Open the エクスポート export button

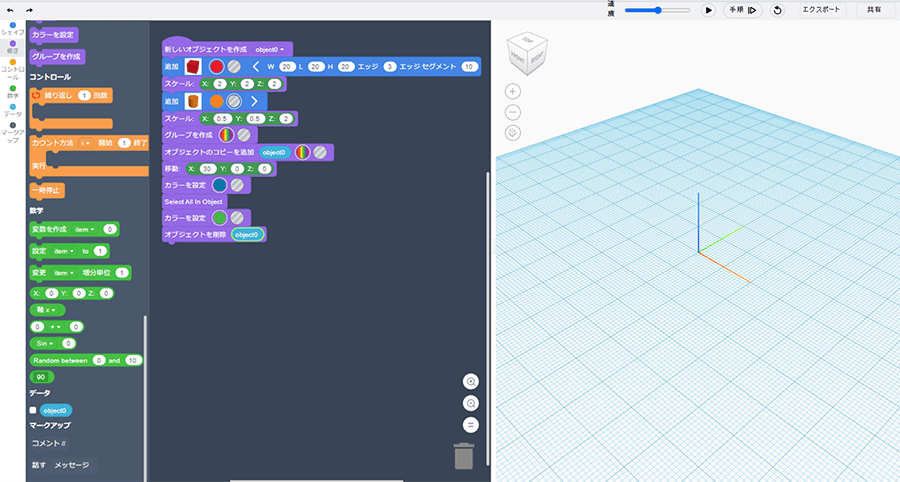point(823,10)
